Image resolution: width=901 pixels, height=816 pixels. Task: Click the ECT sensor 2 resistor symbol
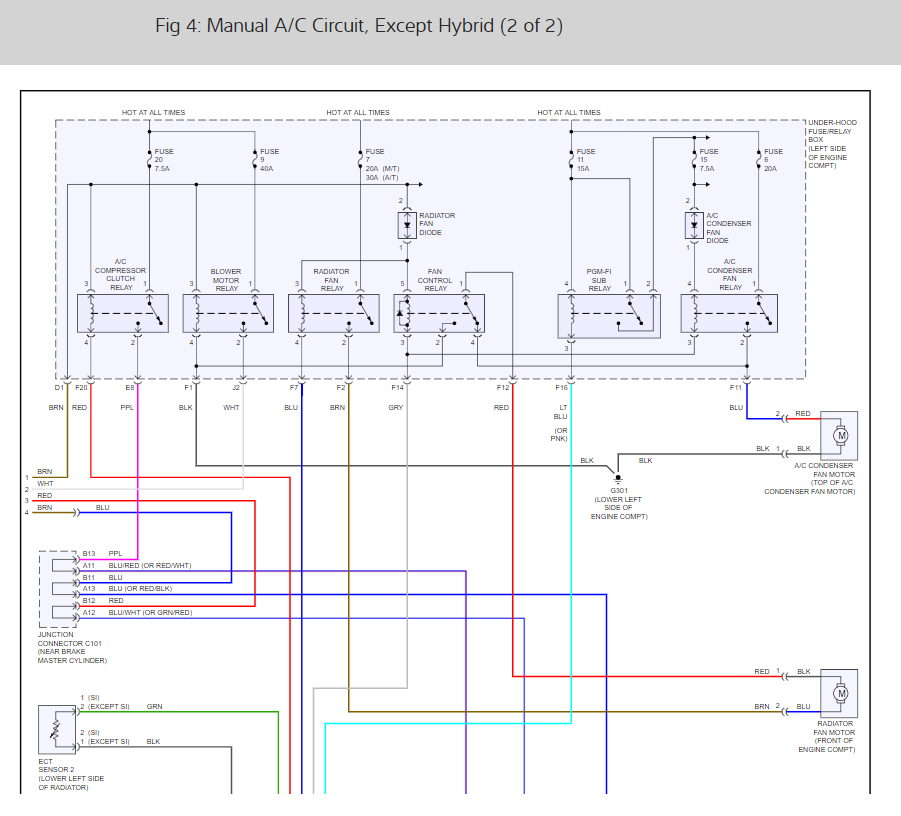pos(57,729)
